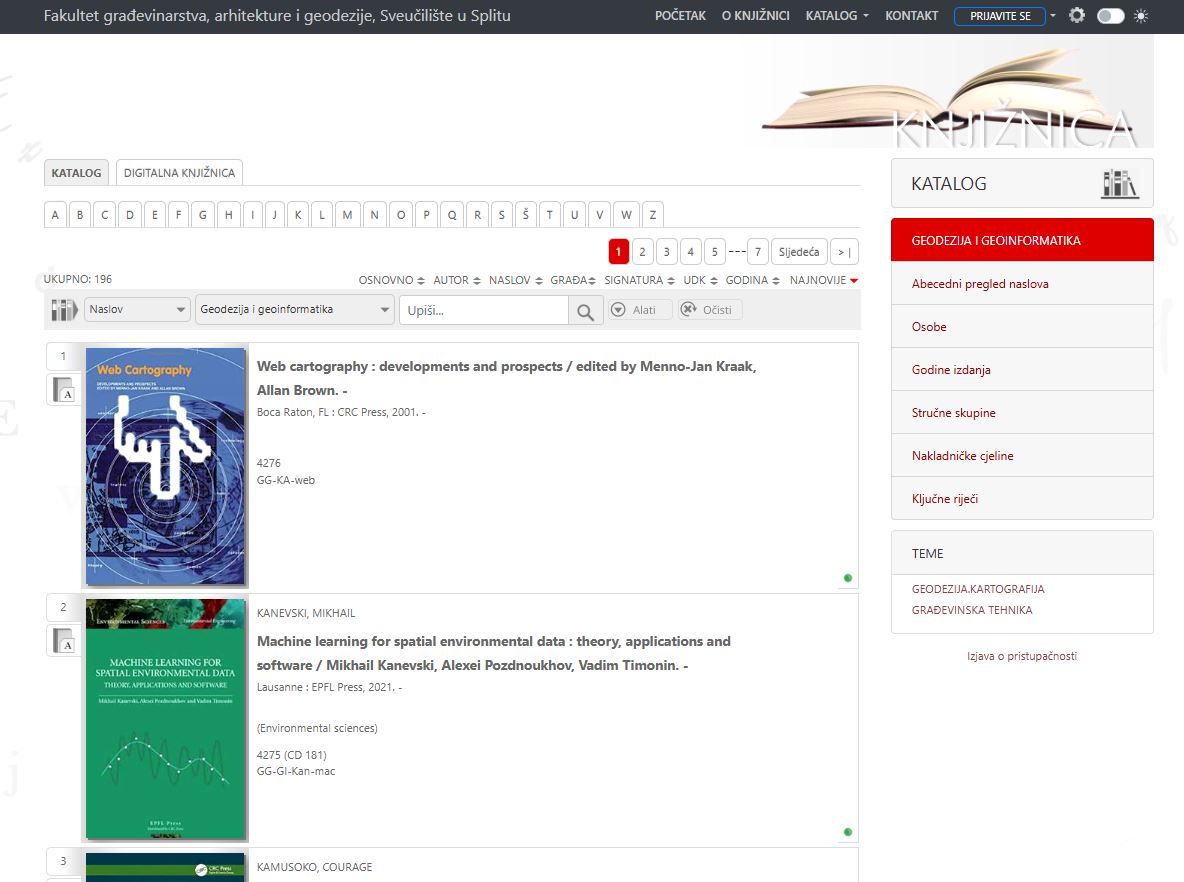Toggle the dark mode switch
Image resolution: width=1184 pixels, height=882 pixels.
click(1110, 16)
